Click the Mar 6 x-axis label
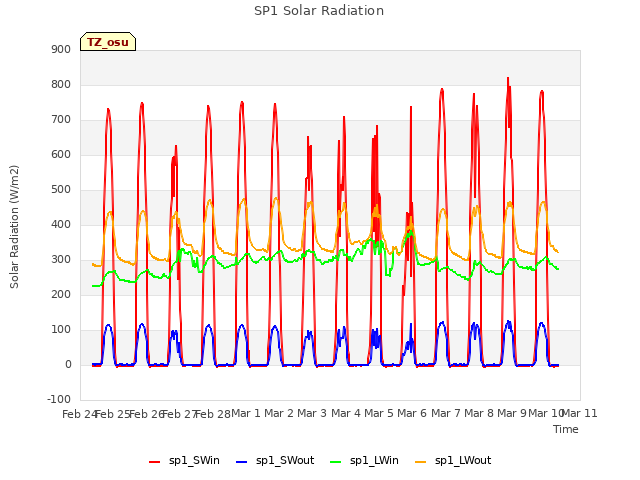The width and height of the screenshot is (640, 480). pyautogui.click(x=412, y=413)
